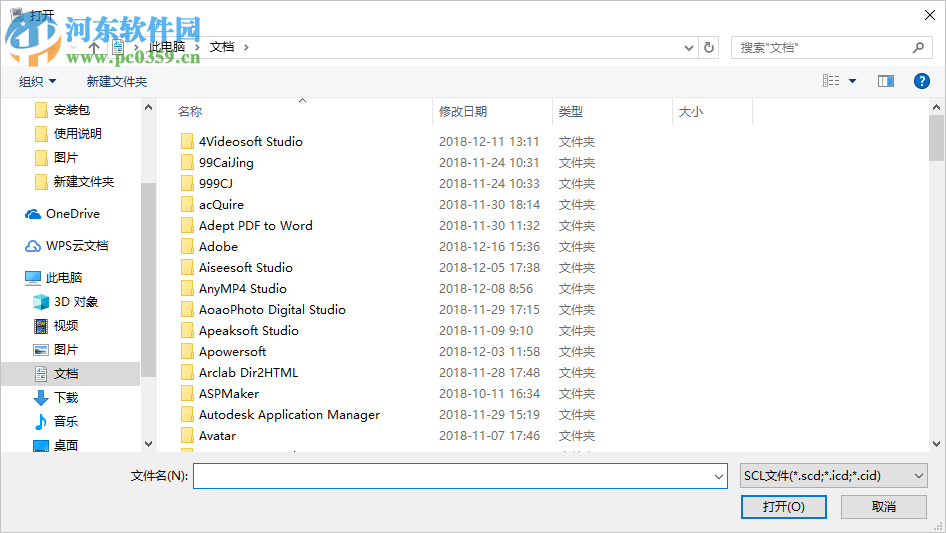Refresh the current folder listing
This screenshot has width=946, height=533.
point(709,47)
